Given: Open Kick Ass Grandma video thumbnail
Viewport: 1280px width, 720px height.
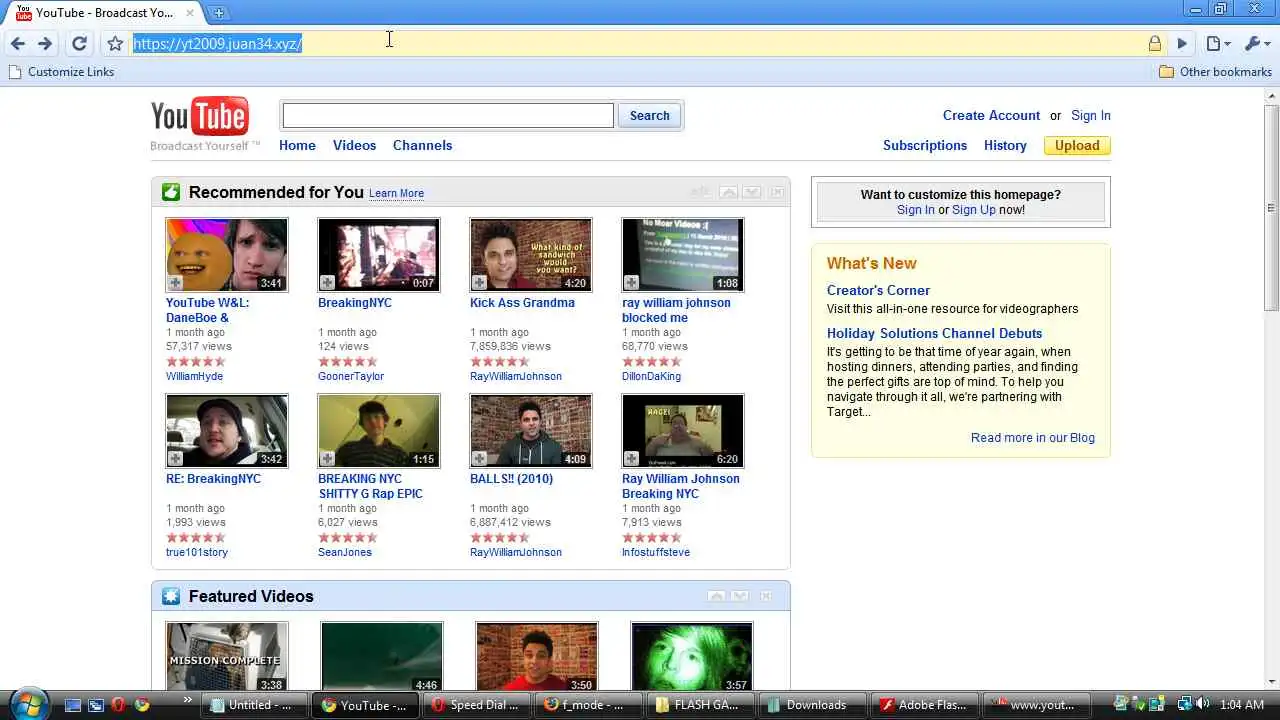Looking at the screenshot, I should click(x=531, y=255).
